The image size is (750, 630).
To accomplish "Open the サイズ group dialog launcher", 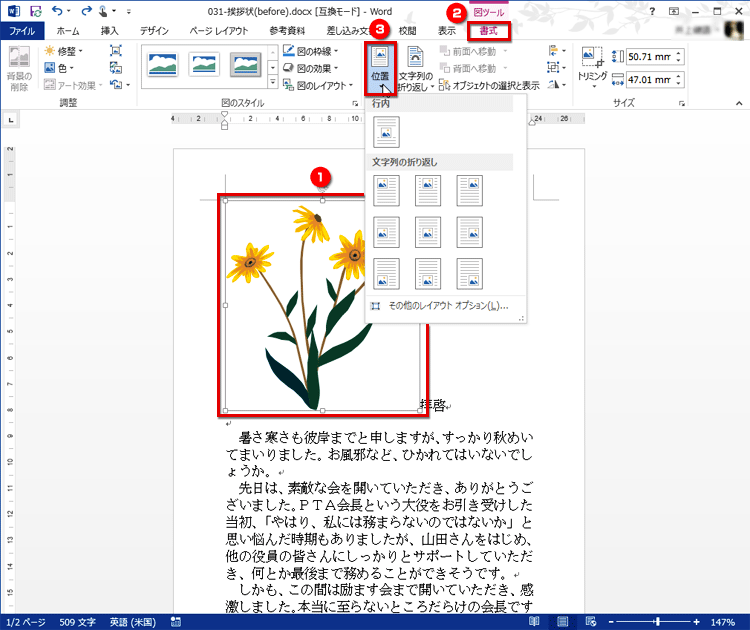I will (x=682, y=103).
